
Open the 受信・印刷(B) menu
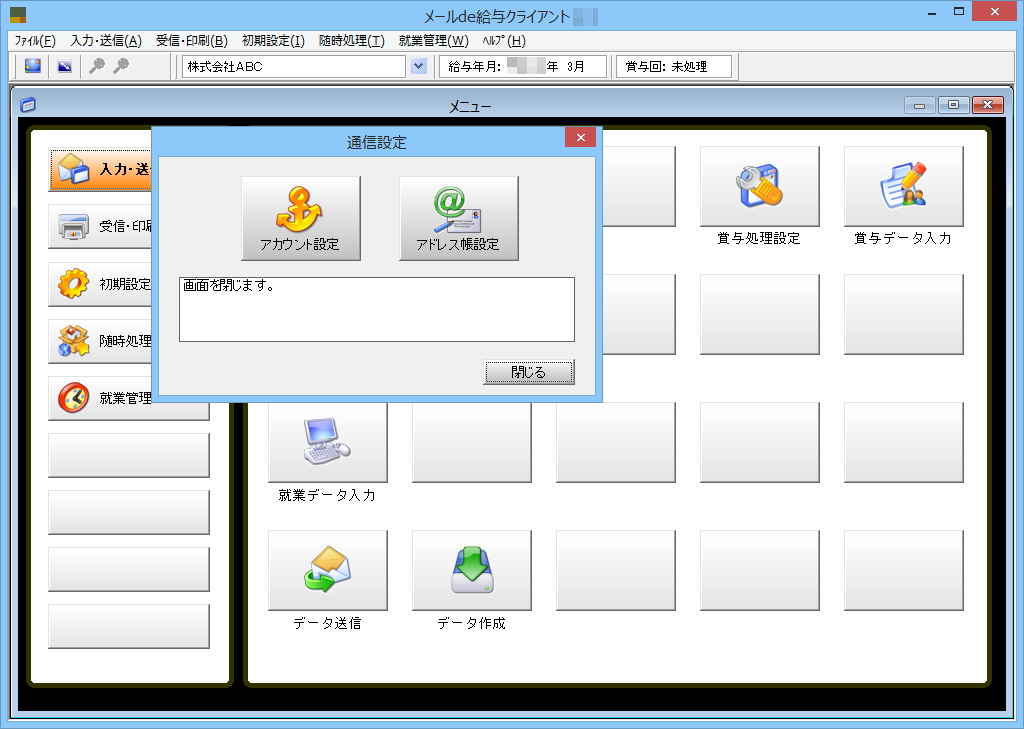point(191,40)
